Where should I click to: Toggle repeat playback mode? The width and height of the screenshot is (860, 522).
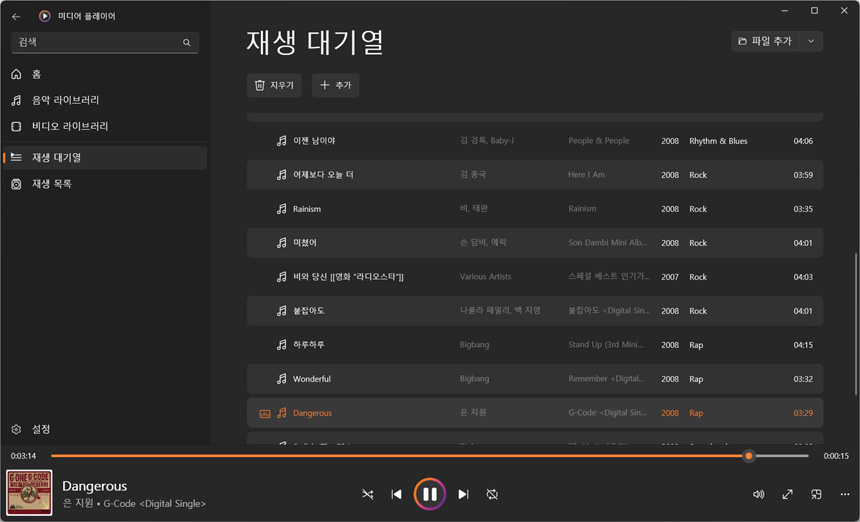pyautogui.click(x=492, y=494)
